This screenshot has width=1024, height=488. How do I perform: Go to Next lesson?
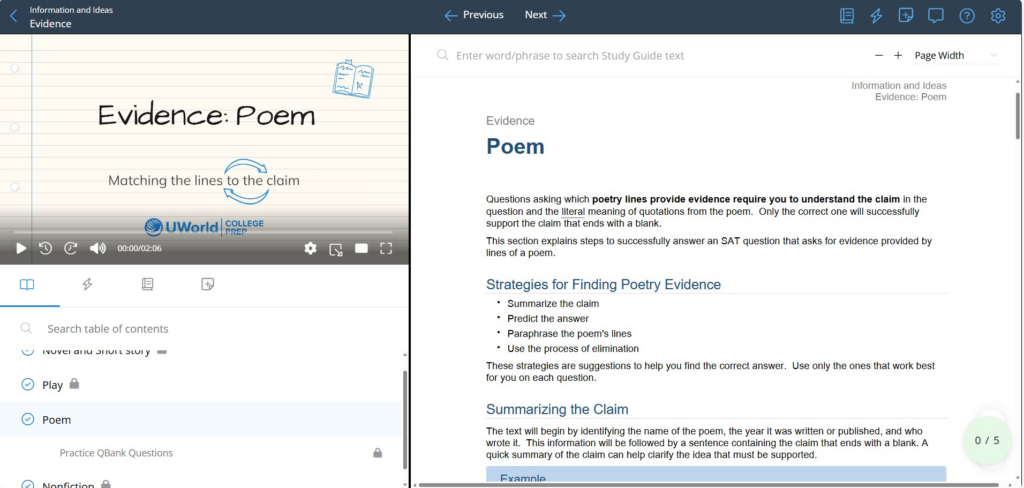pyautogui.click(x=545, y=15)
